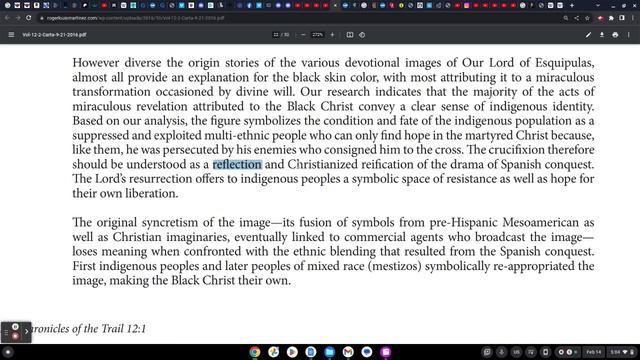
Task: Open the Extensions puzzle icon
Action: [x=611, y=18]
